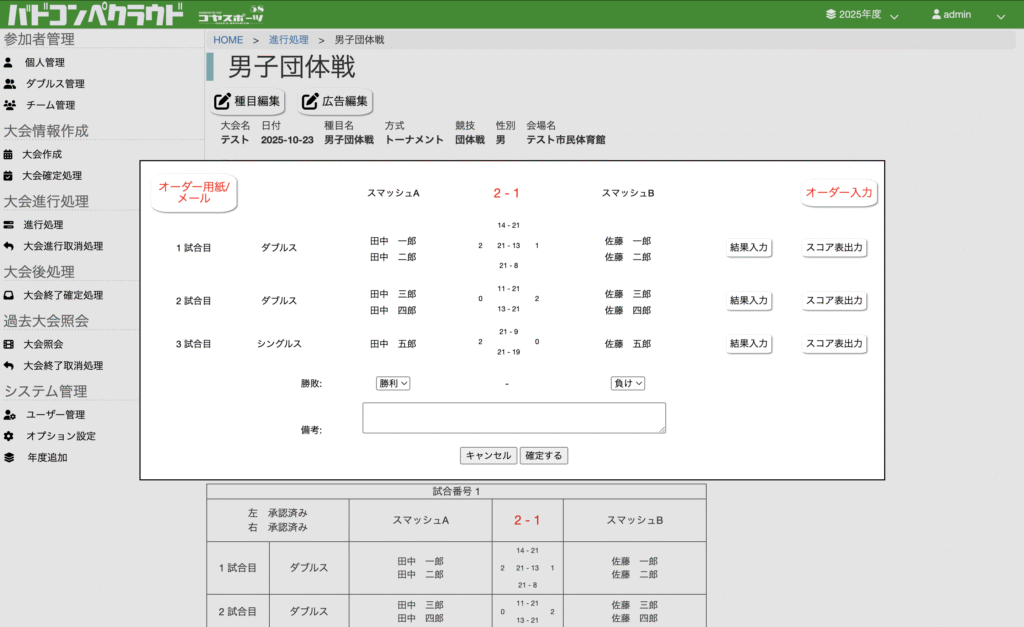Viewport: 1024px width, 627px height.
Task: Click the layers icon beside 年度追加
Action: point(9,458)
